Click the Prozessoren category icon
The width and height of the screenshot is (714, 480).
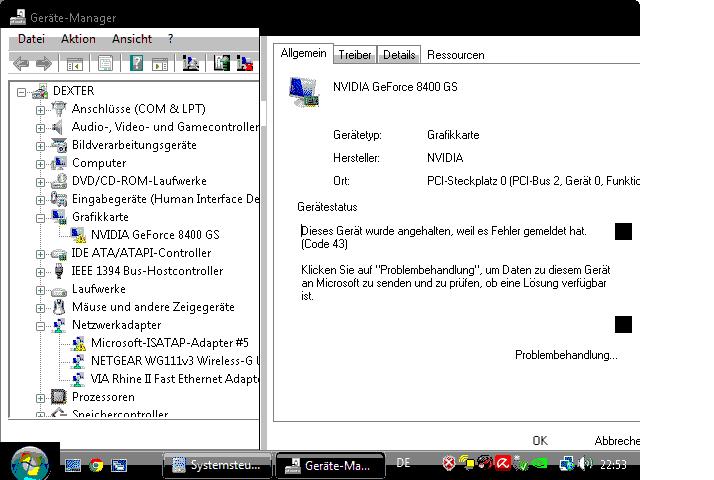59,397
